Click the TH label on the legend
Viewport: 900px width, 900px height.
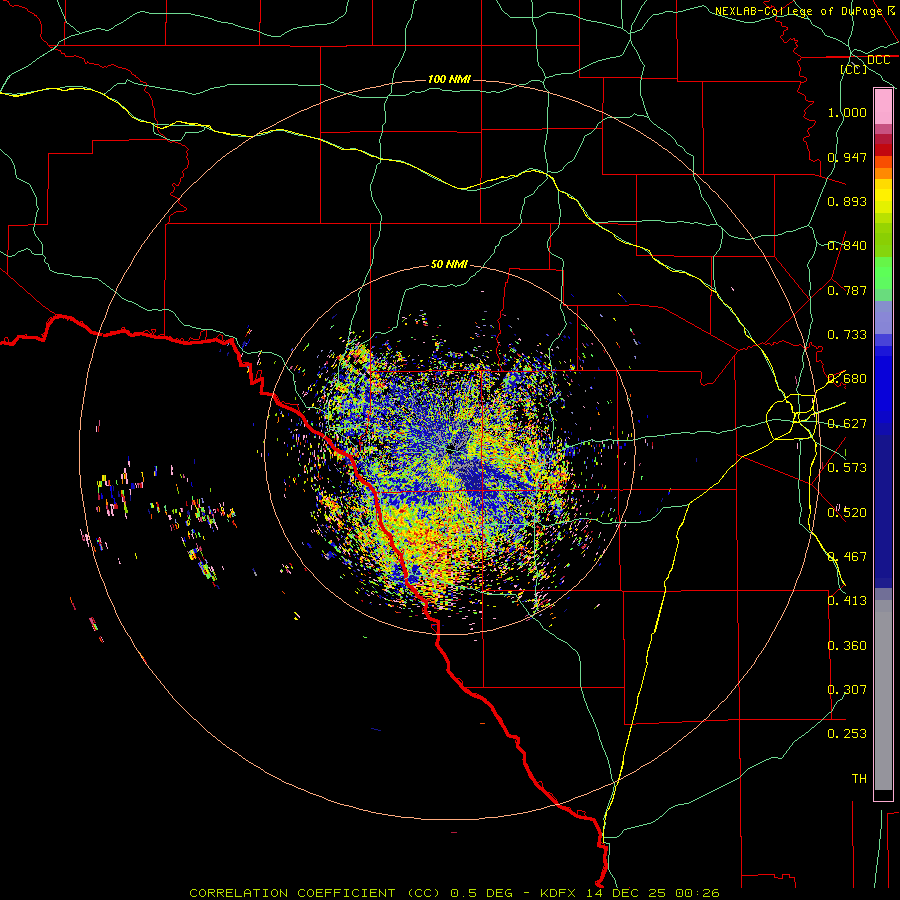click(859, 779)
